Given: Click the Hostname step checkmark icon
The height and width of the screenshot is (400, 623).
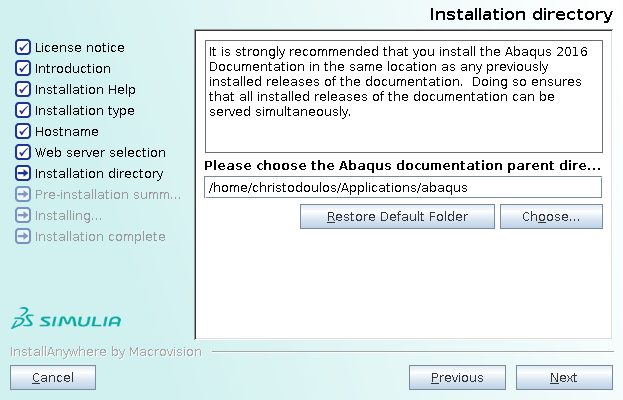Looking at the screenshot, I should point(23,131).
